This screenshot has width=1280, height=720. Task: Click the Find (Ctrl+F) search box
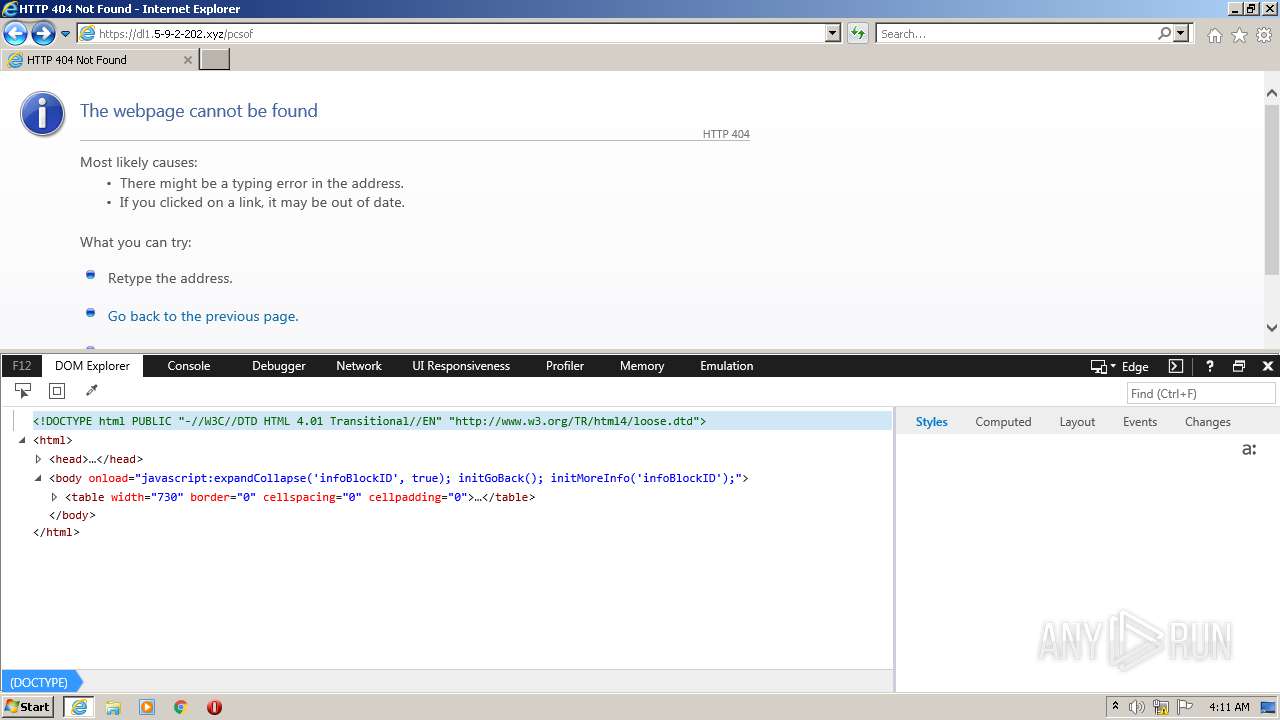pos(1201,393)
